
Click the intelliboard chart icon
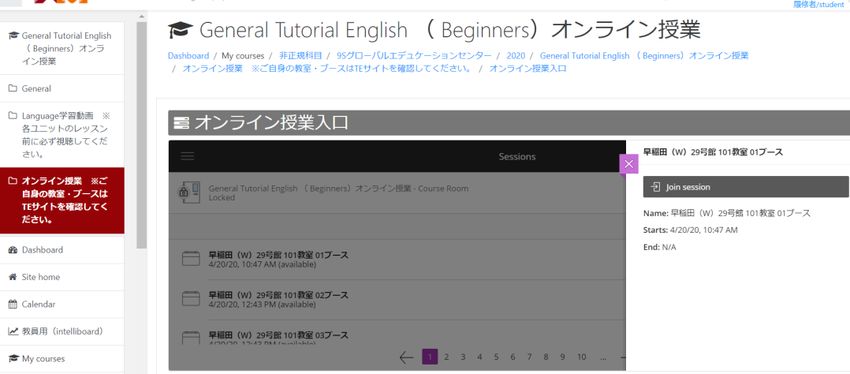(x=13, y=331)
